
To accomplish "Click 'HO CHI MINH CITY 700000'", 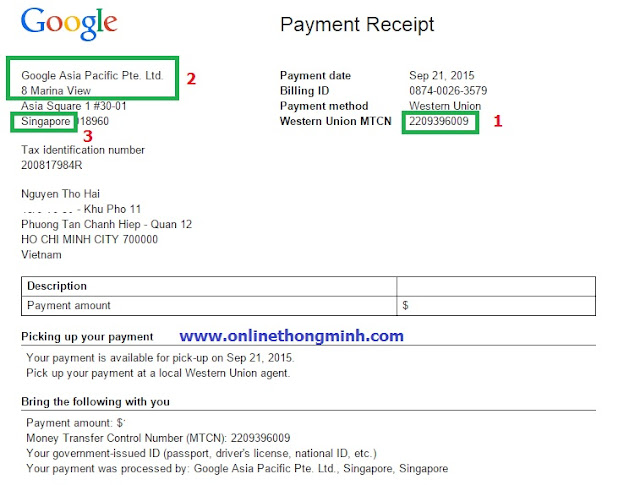I will point(89,239).
